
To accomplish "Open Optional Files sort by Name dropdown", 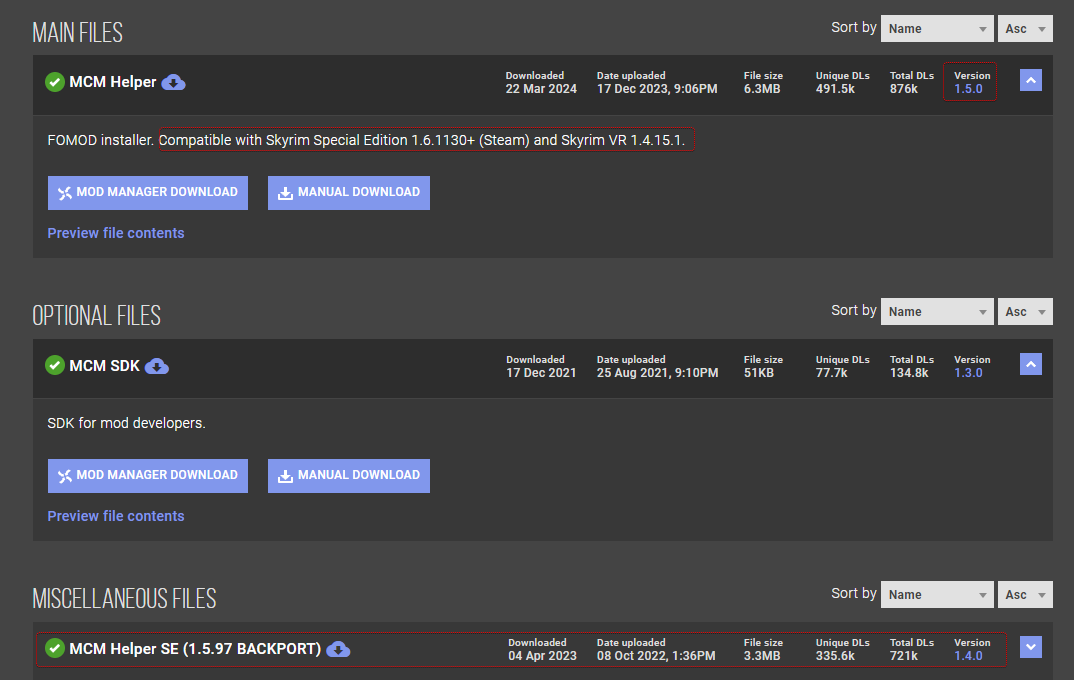I will point(937,312).
